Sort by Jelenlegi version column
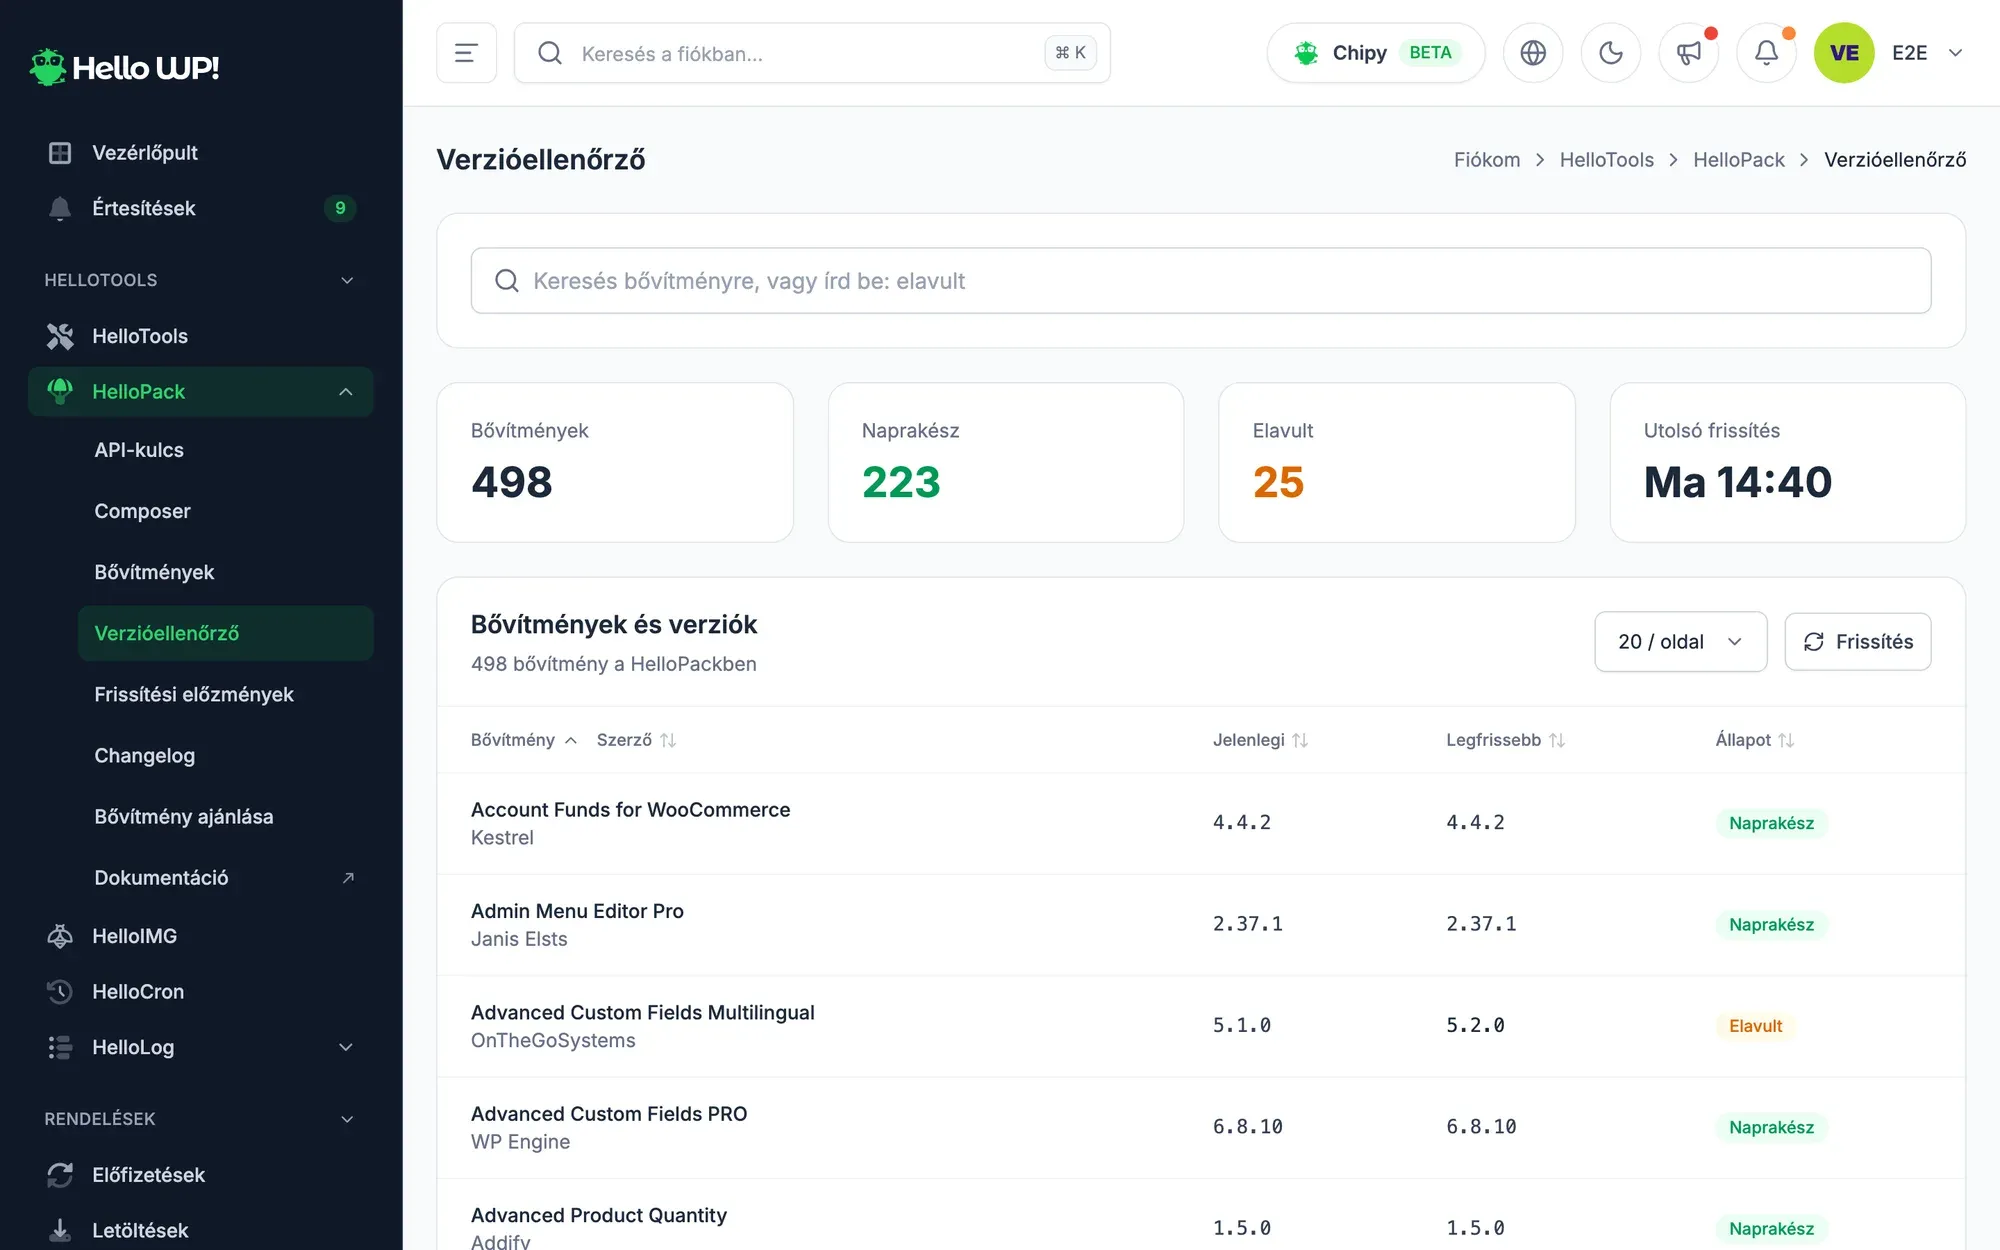 [x=1260, y=740]
